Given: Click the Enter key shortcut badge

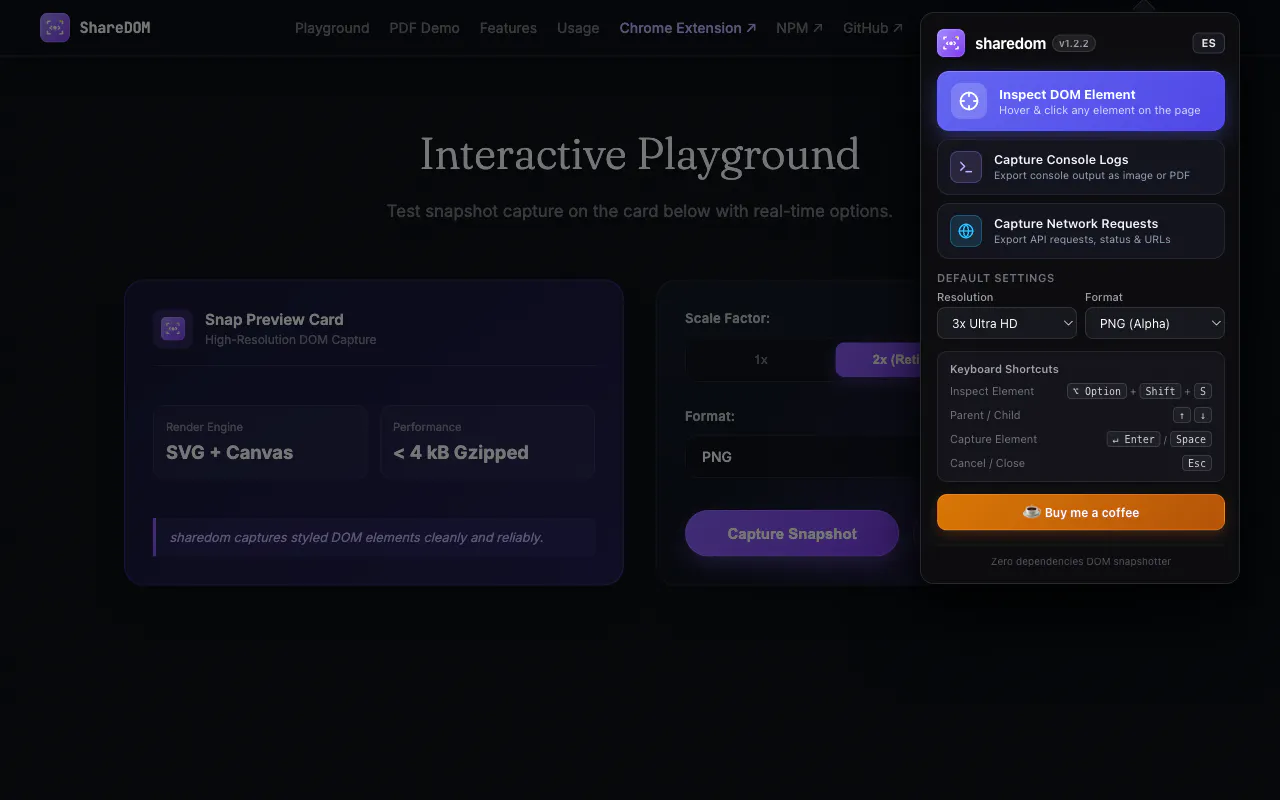Looking at the screenshot, I should (1134, 439).
